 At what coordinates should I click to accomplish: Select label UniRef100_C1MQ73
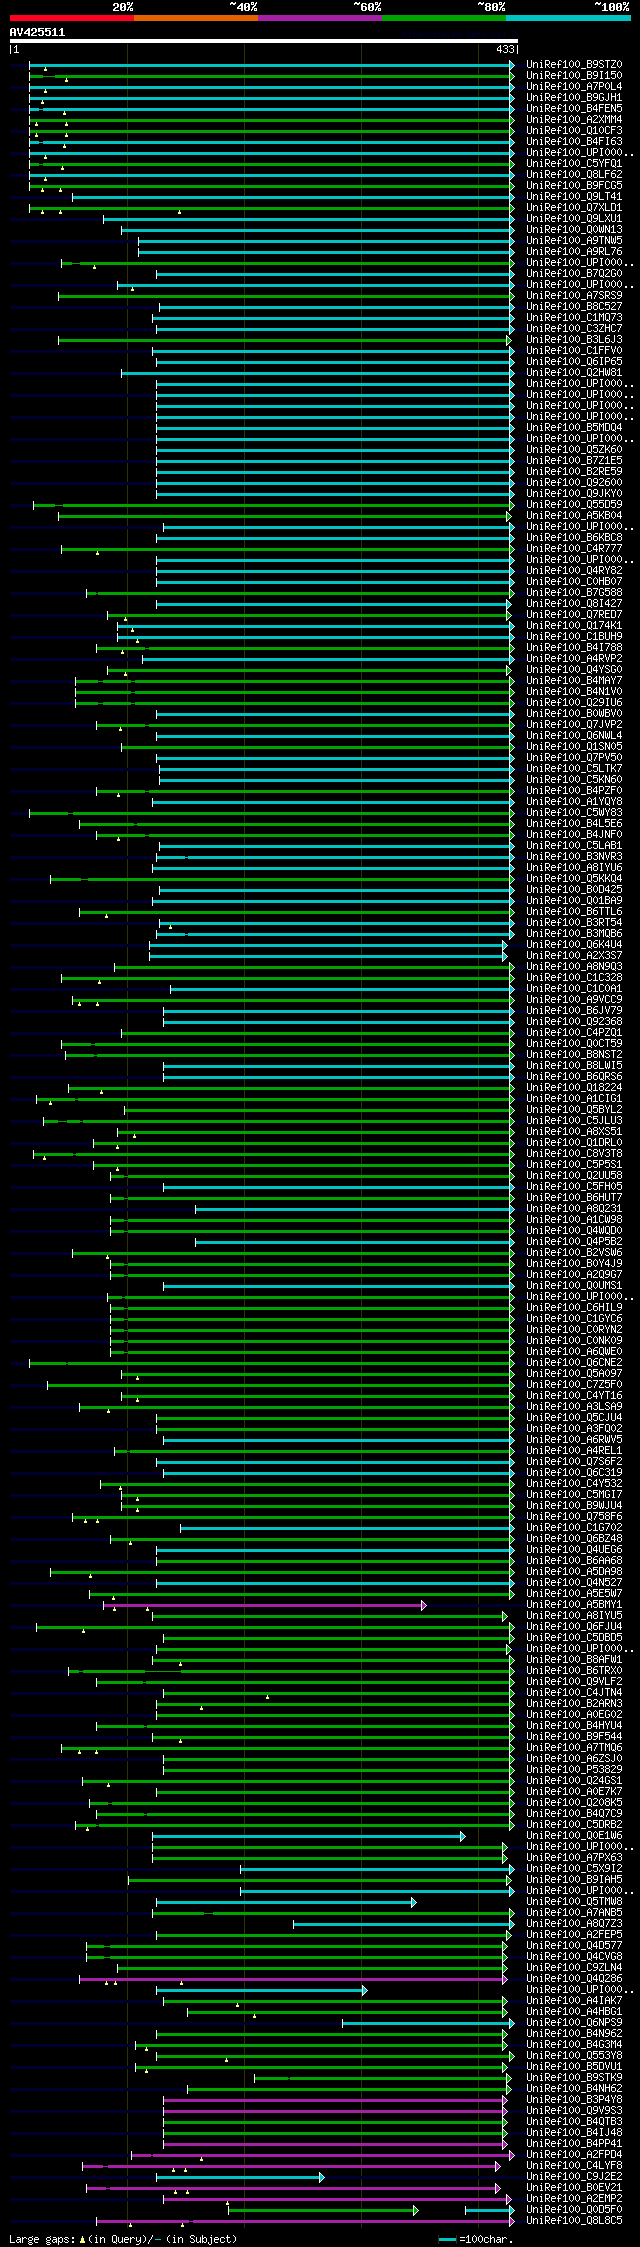click(x=574, y=317)
